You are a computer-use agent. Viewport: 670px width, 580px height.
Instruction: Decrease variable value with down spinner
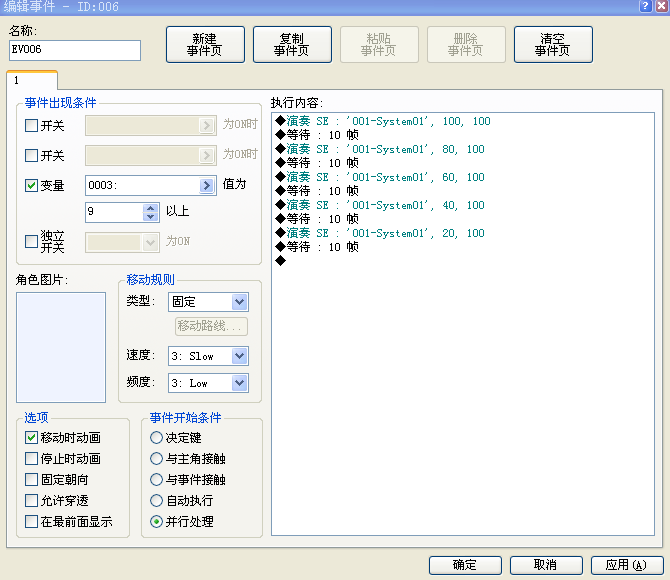point(150,217)
